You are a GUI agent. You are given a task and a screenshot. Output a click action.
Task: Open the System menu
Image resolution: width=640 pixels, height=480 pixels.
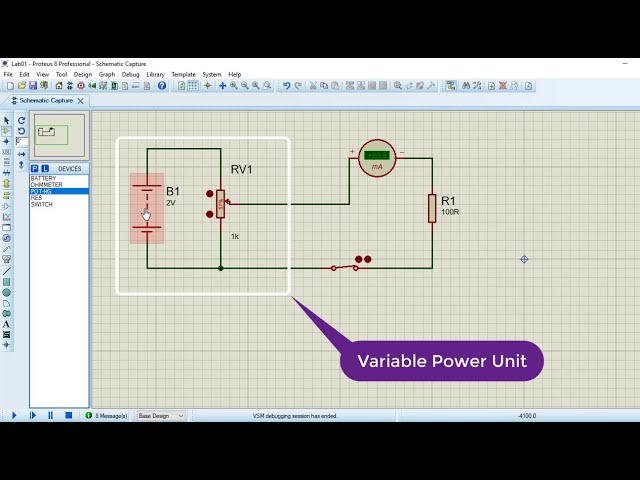(x=211, y=74)
